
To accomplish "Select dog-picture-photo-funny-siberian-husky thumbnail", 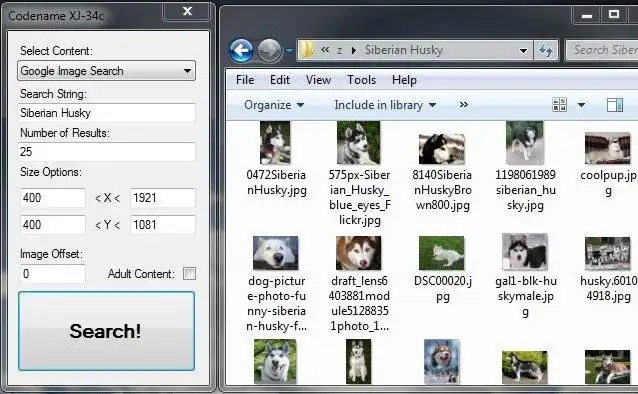I will click(x=275, y=253).
